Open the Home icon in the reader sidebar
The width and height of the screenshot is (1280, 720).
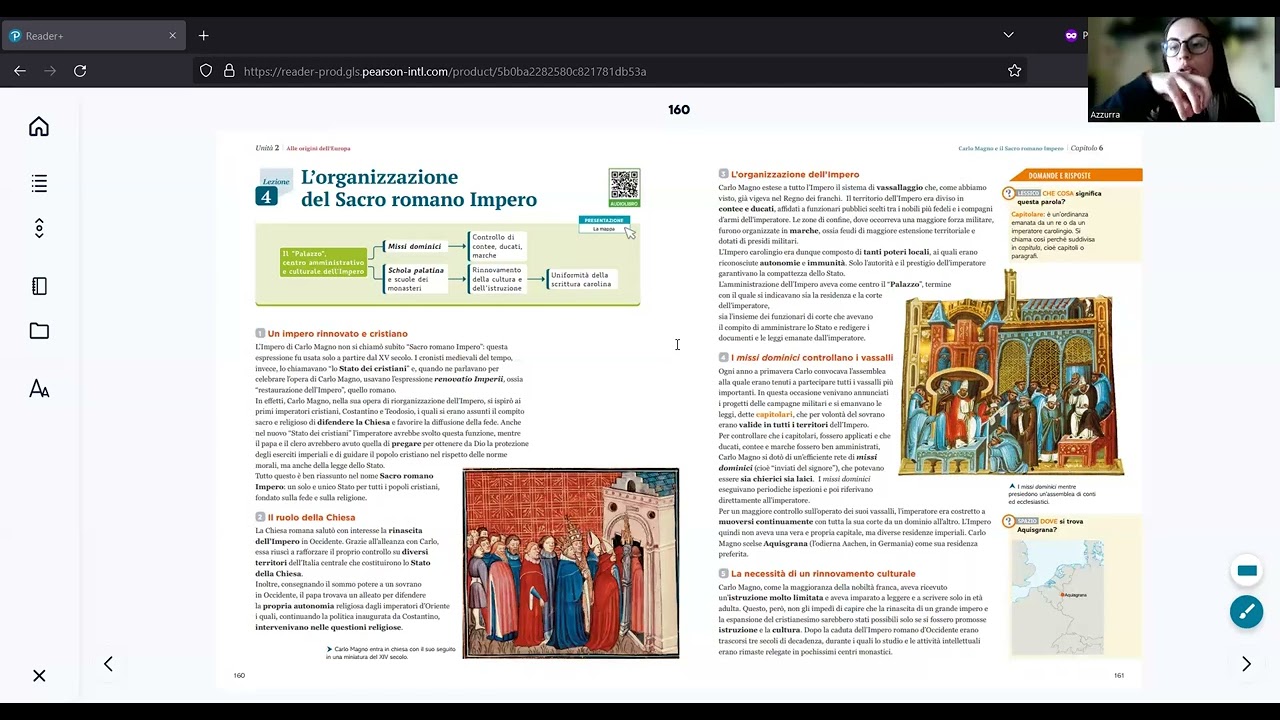point(39,127)
